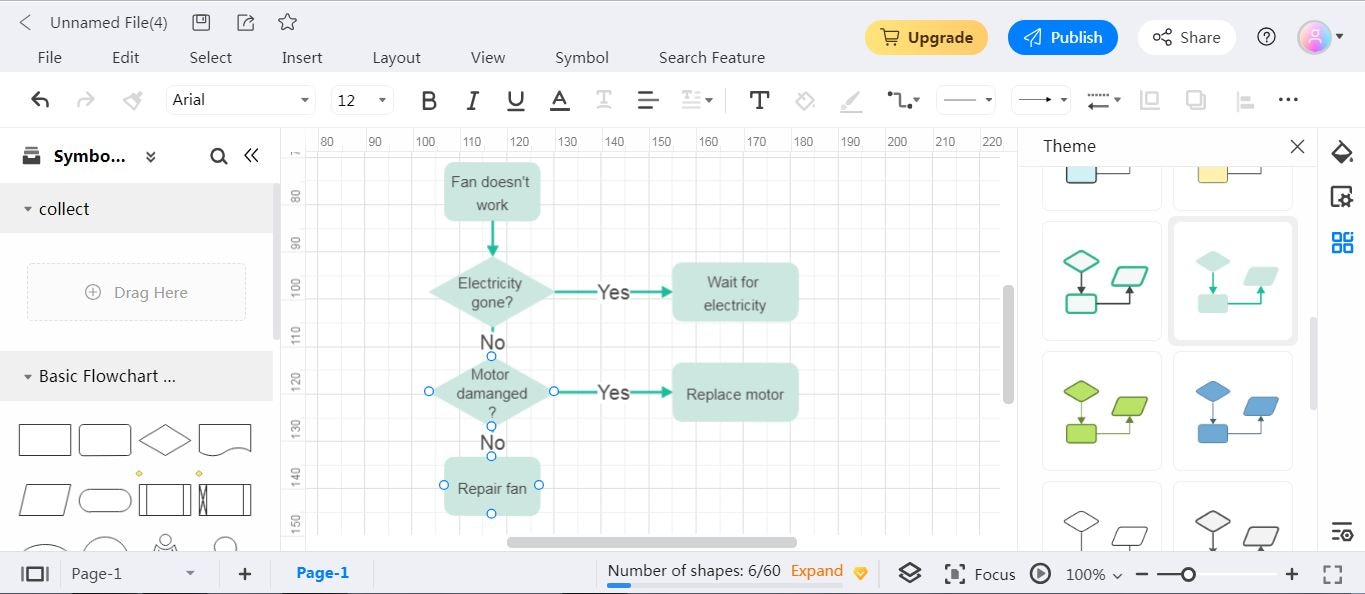Click the fill color bucket icon
The image size is (1365, 594).
click(804, 100)
